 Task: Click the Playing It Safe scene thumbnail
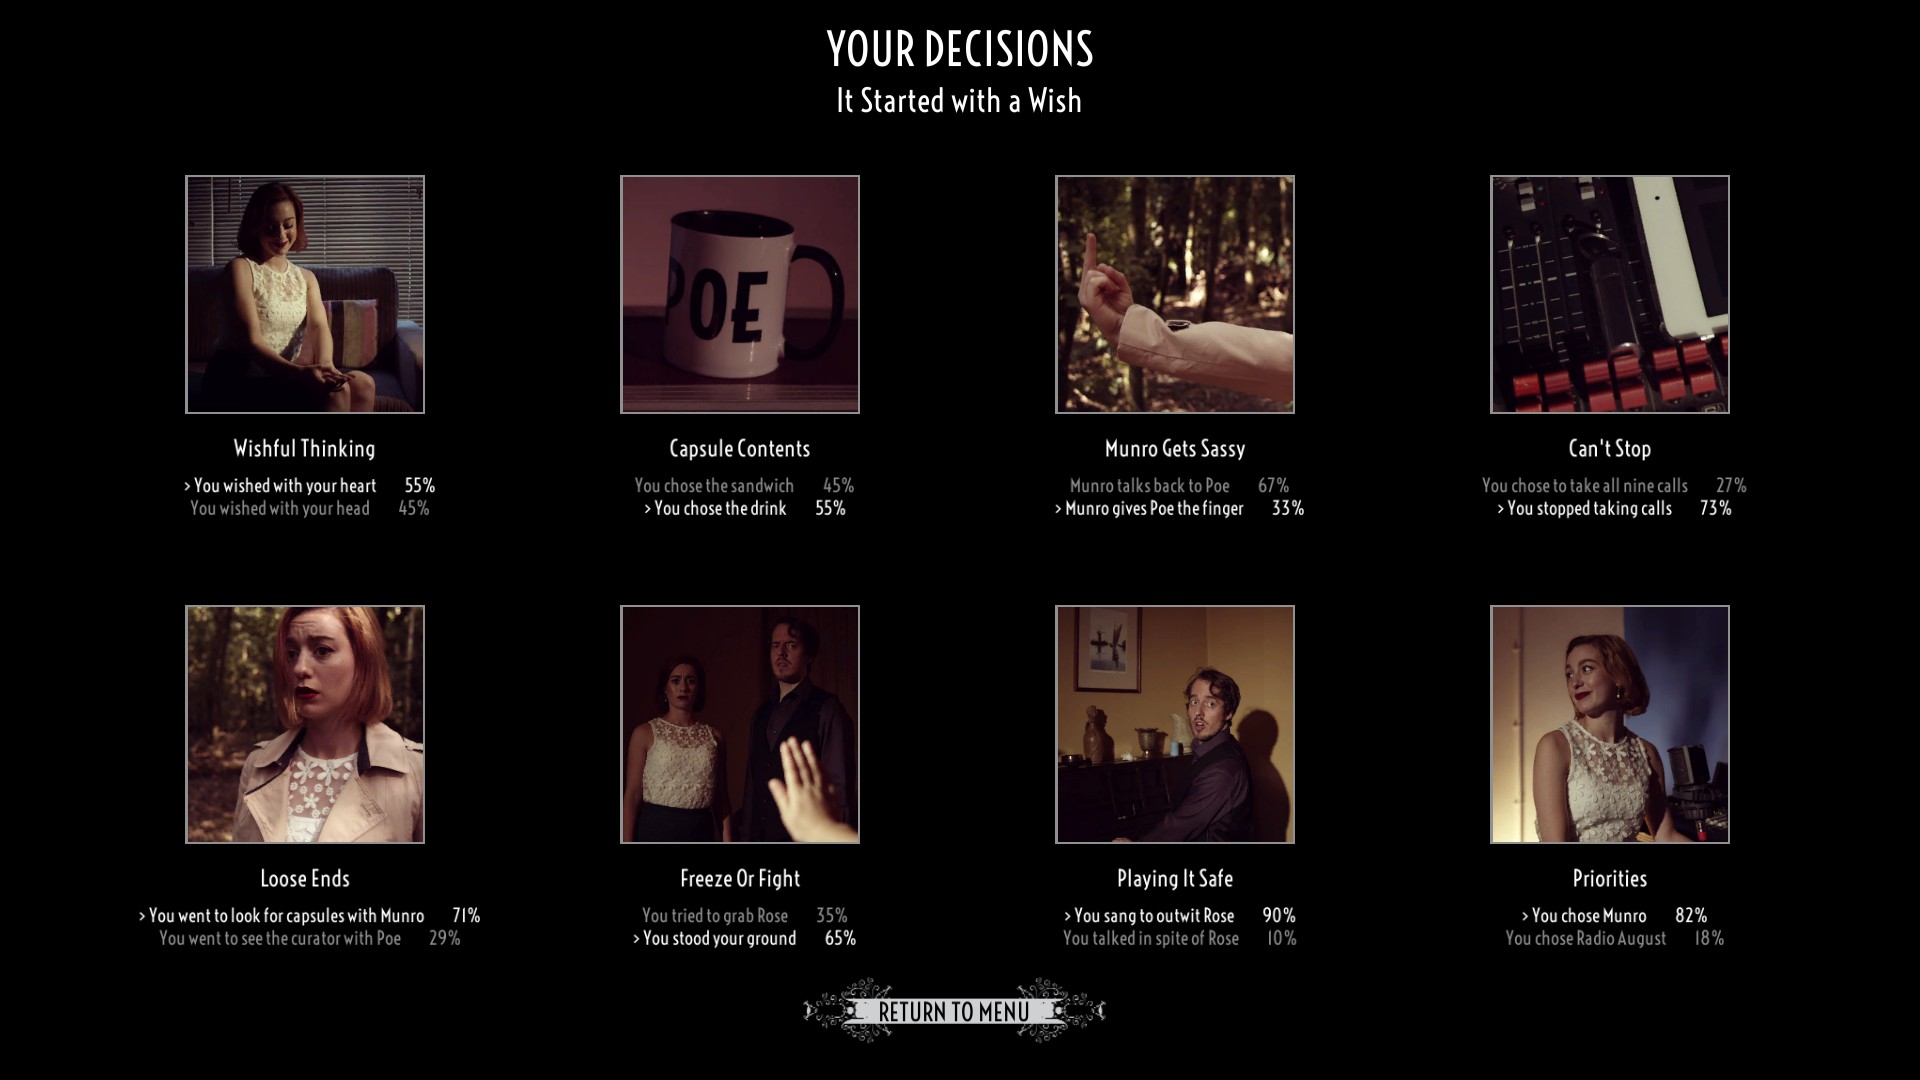coord(1175,724)
